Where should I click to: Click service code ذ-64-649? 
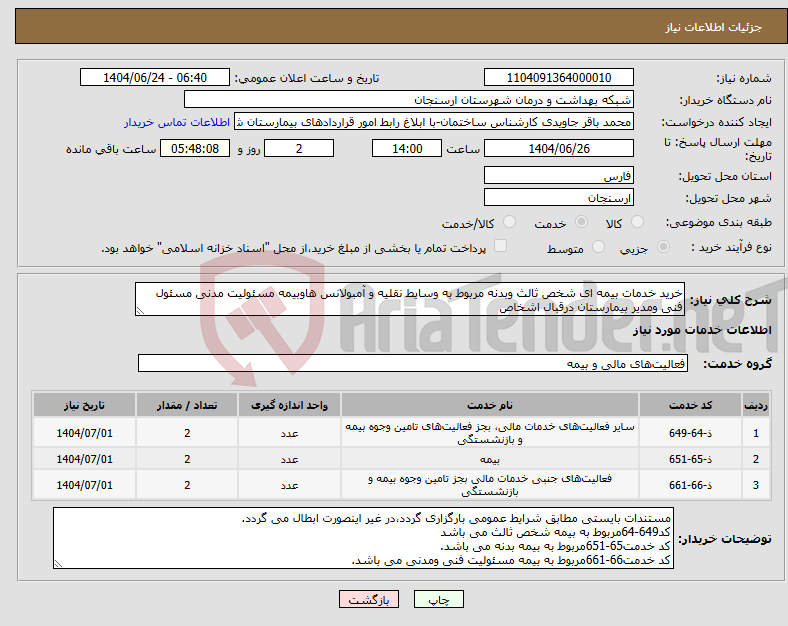(x=691, y=433)
